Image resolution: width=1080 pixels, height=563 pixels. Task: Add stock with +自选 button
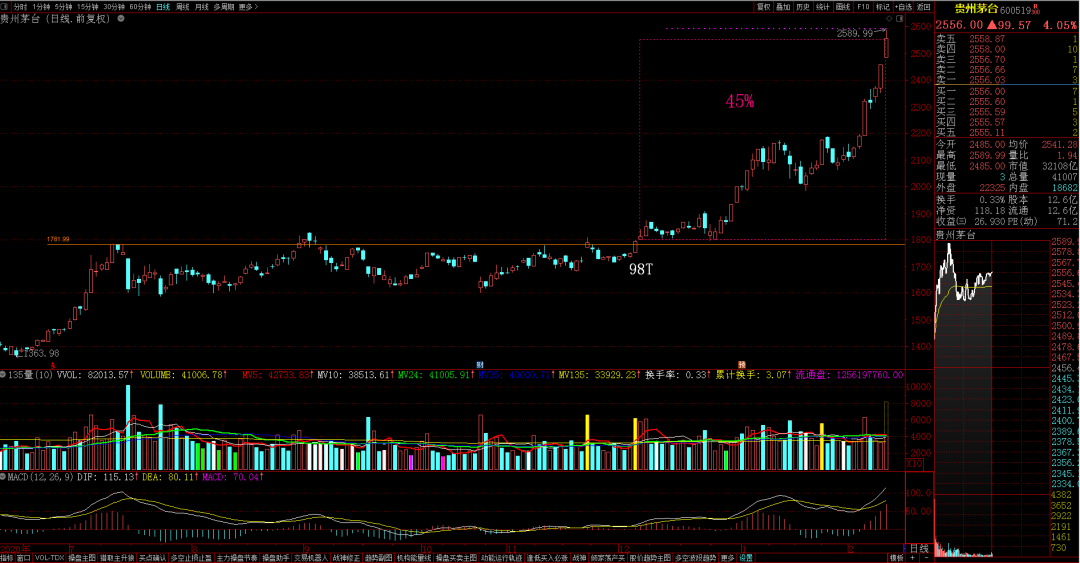coord(903,7)
